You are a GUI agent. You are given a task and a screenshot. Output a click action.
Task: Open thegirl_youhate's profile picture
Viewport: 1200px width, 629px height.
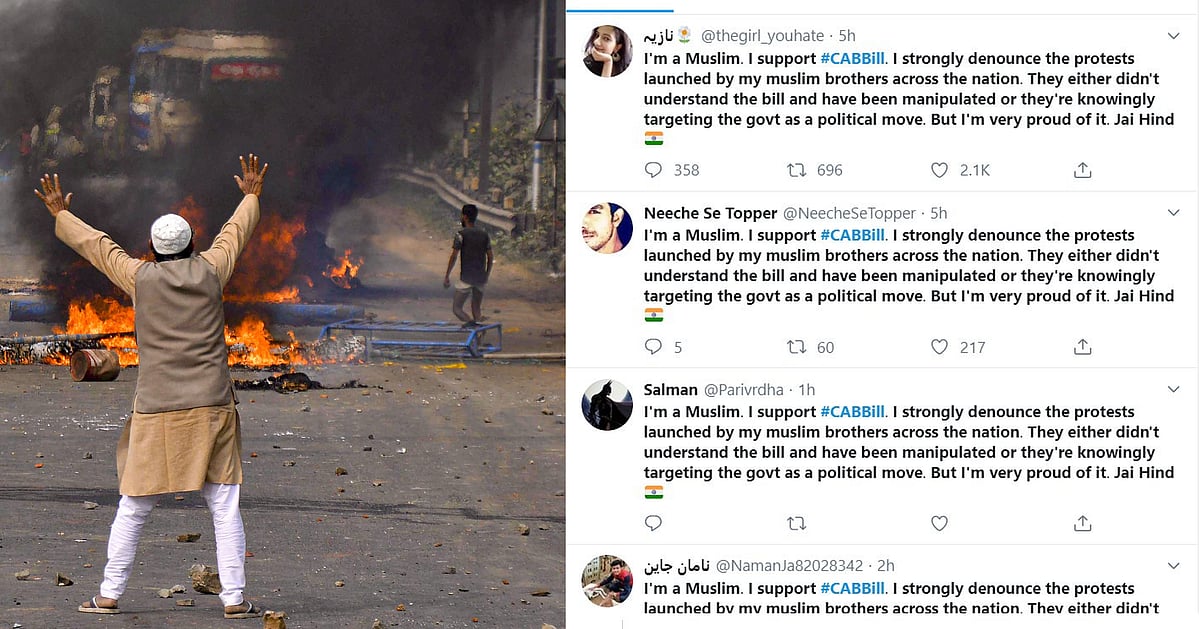pos(607,51)
